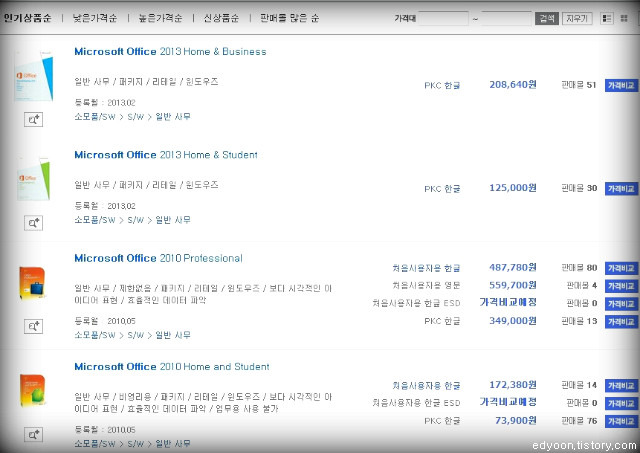
Task: Open Microsoft Office 2010 Professional title link
Action: (158, 258)
